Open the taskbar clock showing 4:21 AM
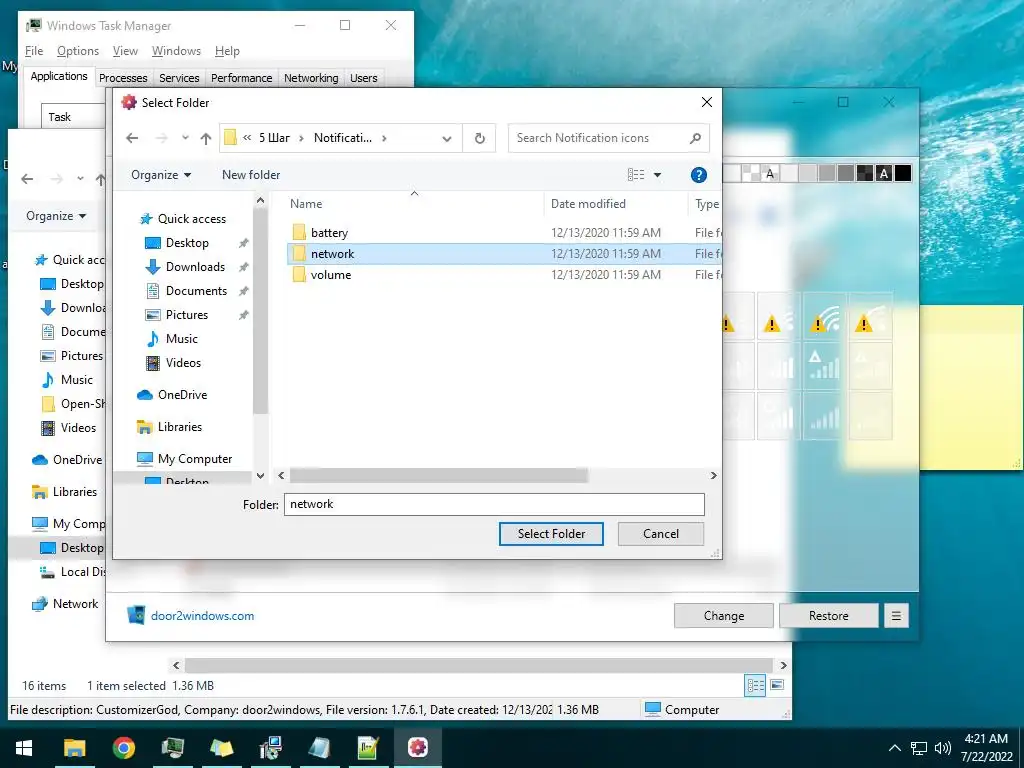This screenshot has height=768, width=1024. pos(986,748)
